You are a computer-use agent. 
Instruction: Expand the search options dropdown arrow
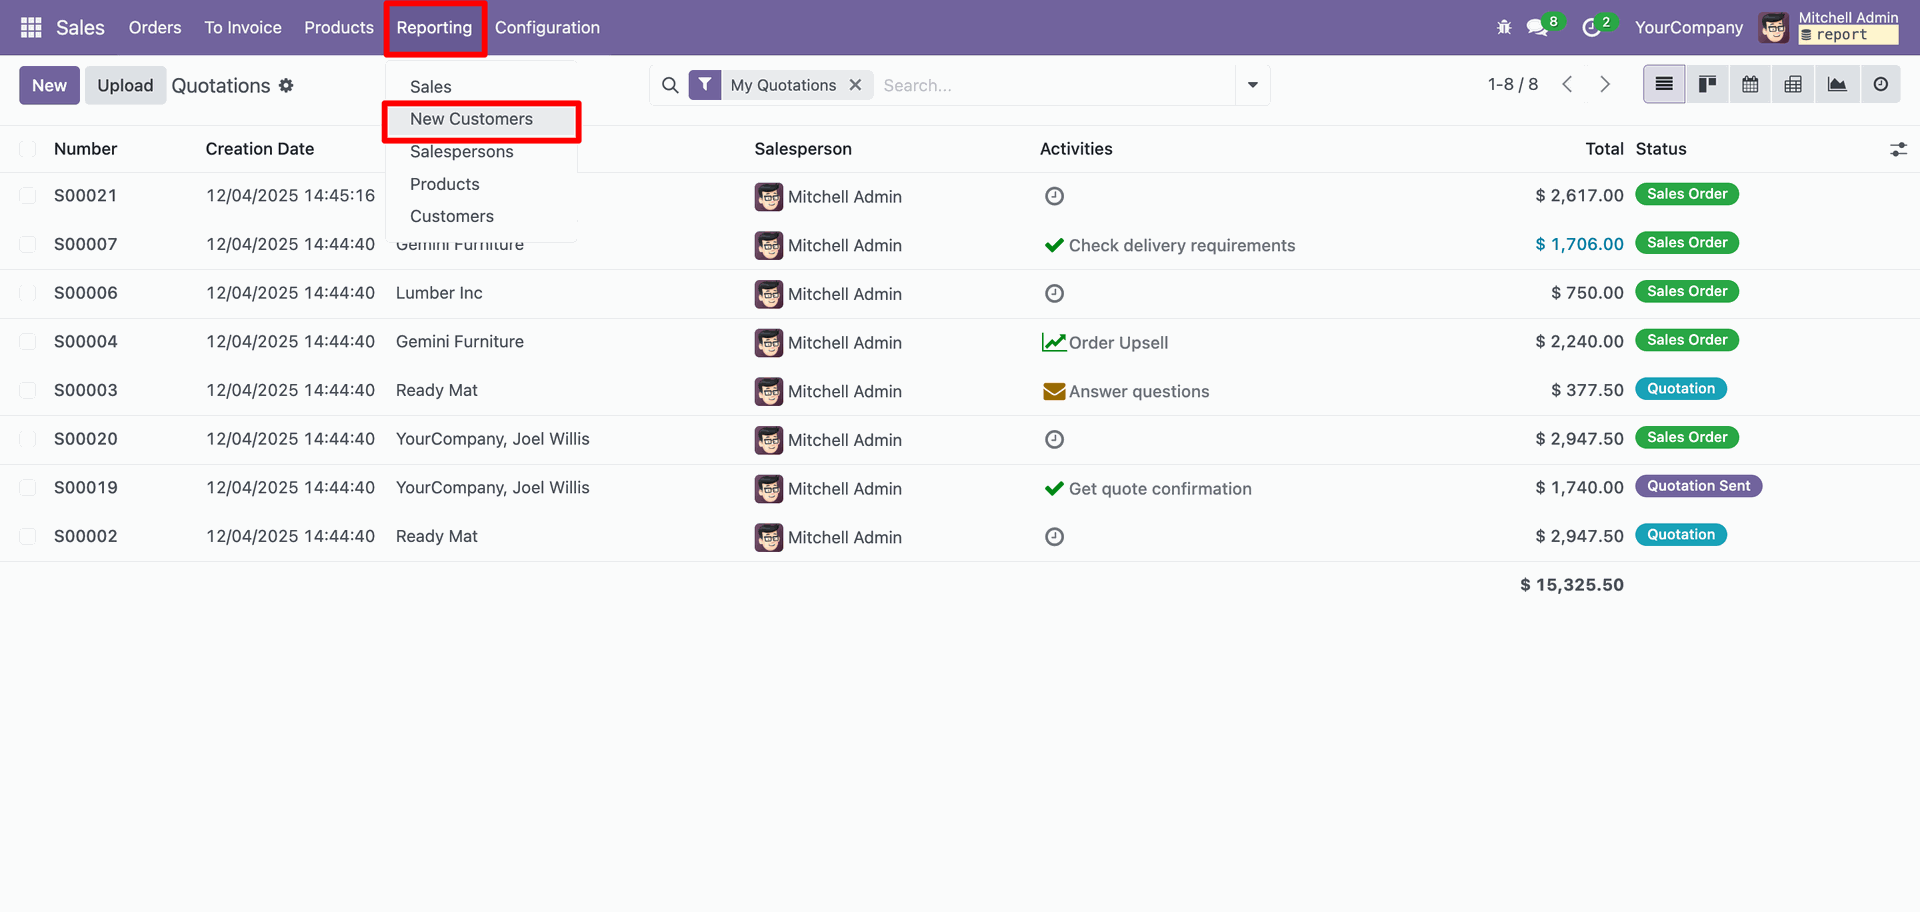[x=1252, y=85]
